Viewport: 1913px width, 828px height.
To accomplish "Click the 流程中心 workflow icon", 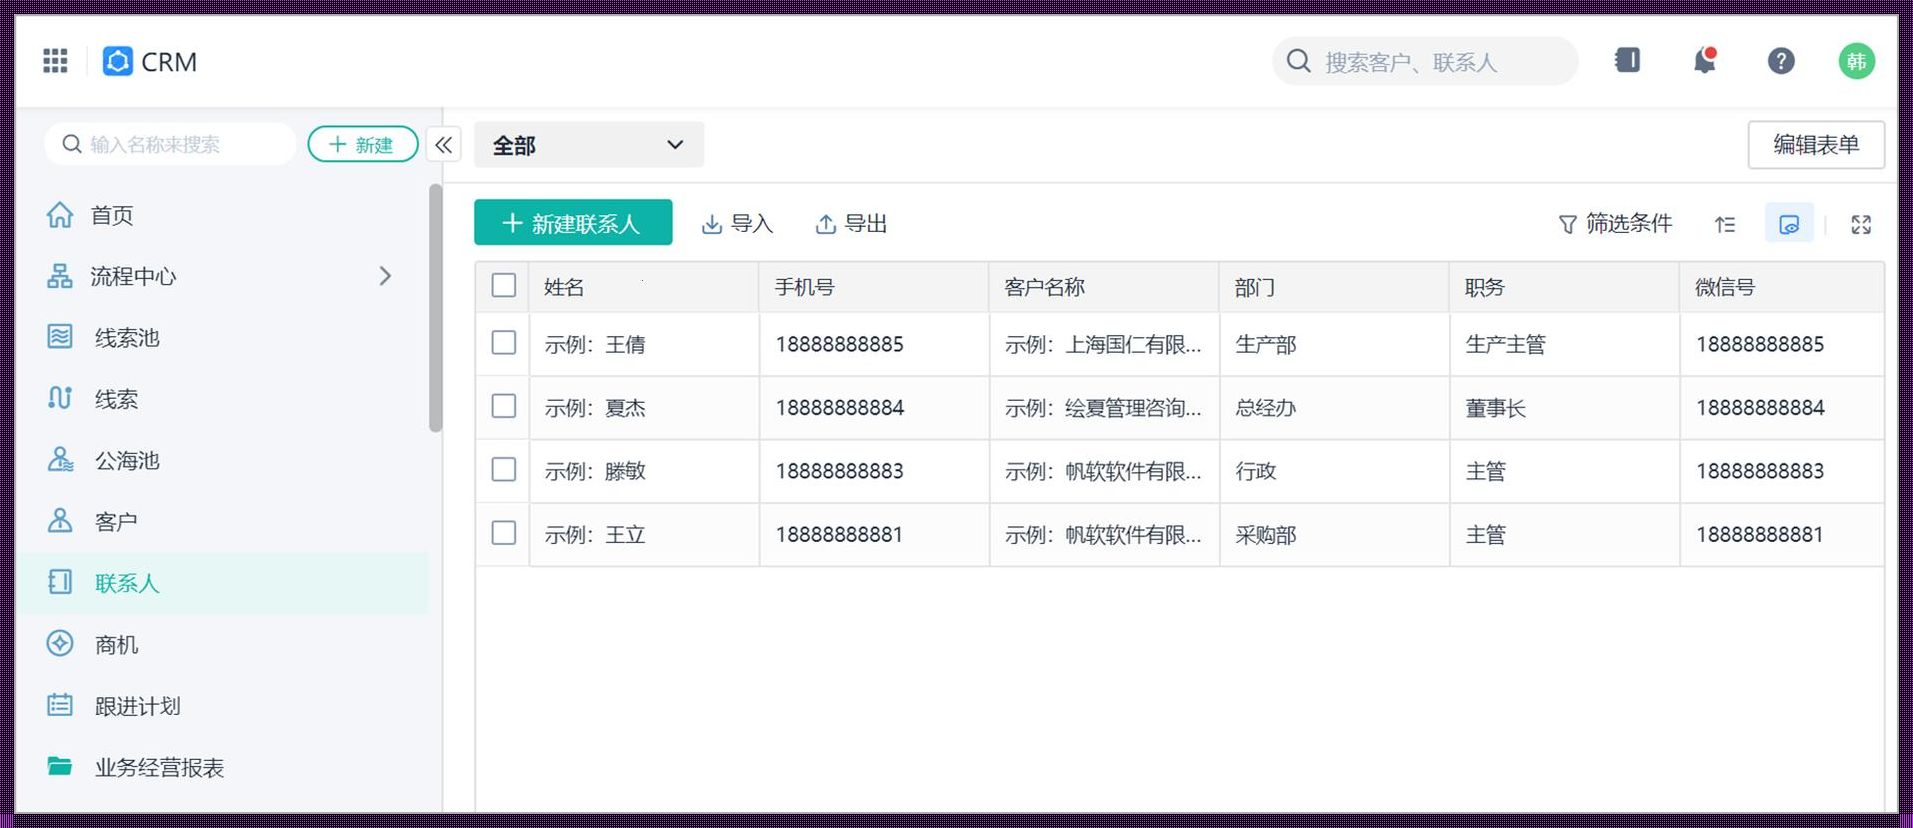I will (x=60, y=276).
